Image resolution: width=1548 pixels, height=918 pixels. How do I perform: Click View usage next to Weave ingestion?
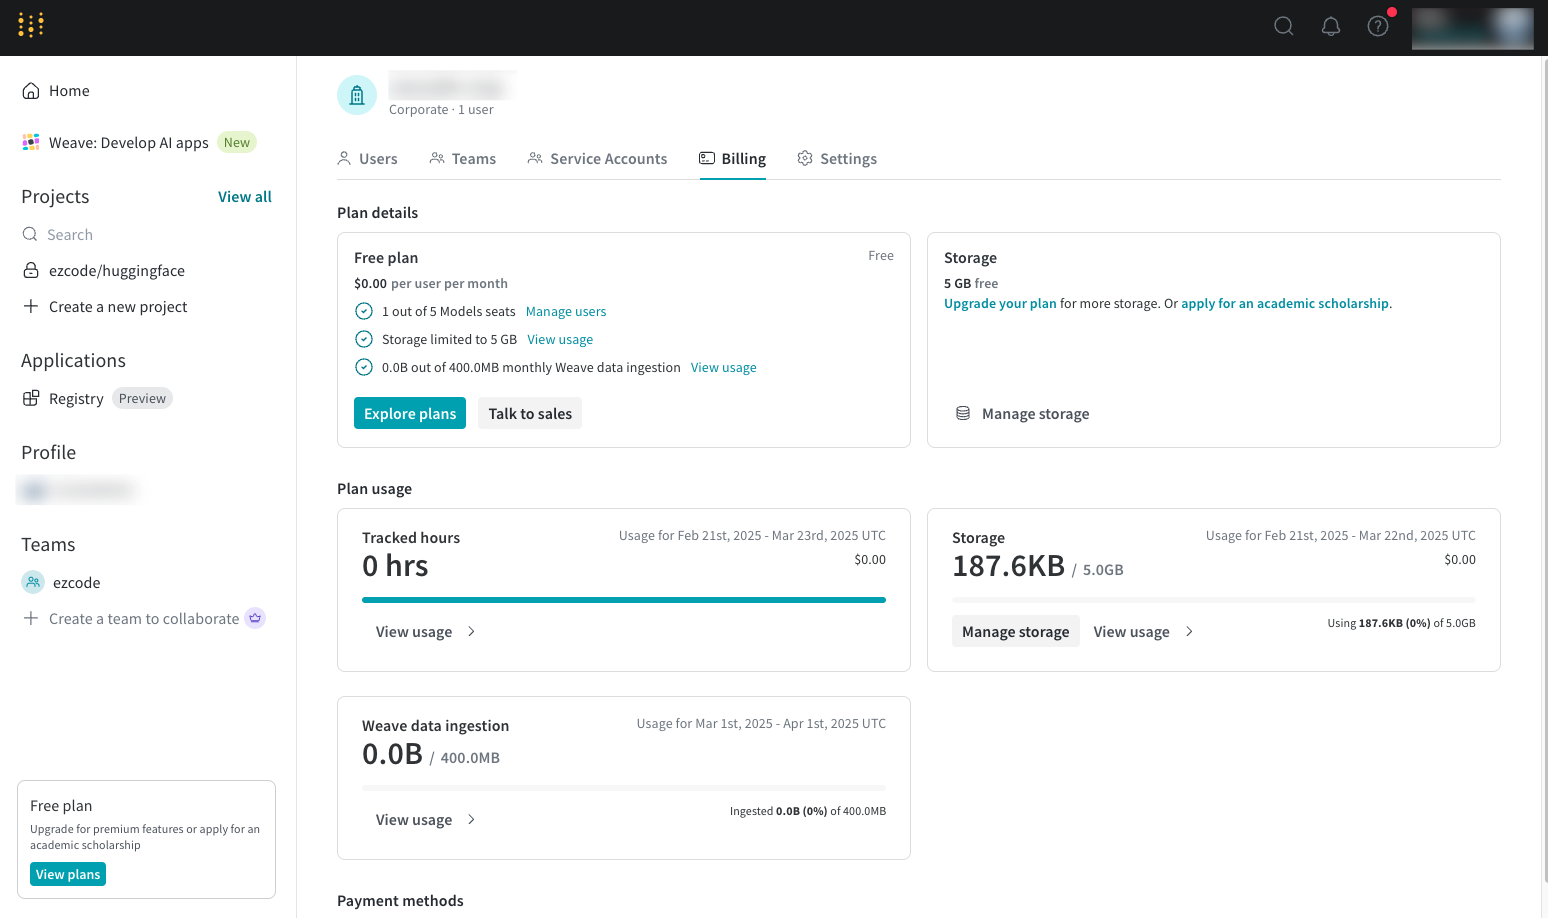[724, 368]
